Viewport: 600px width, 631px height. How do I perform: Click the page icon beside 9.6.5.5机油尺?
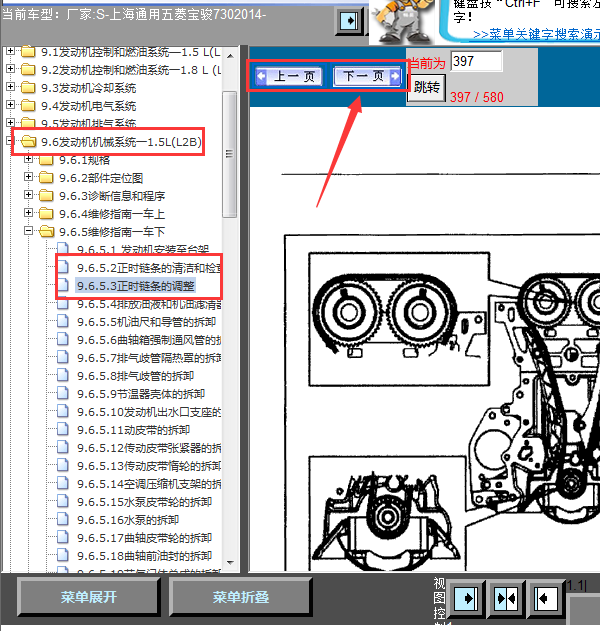pyautogui.click(x=63, y=321)
